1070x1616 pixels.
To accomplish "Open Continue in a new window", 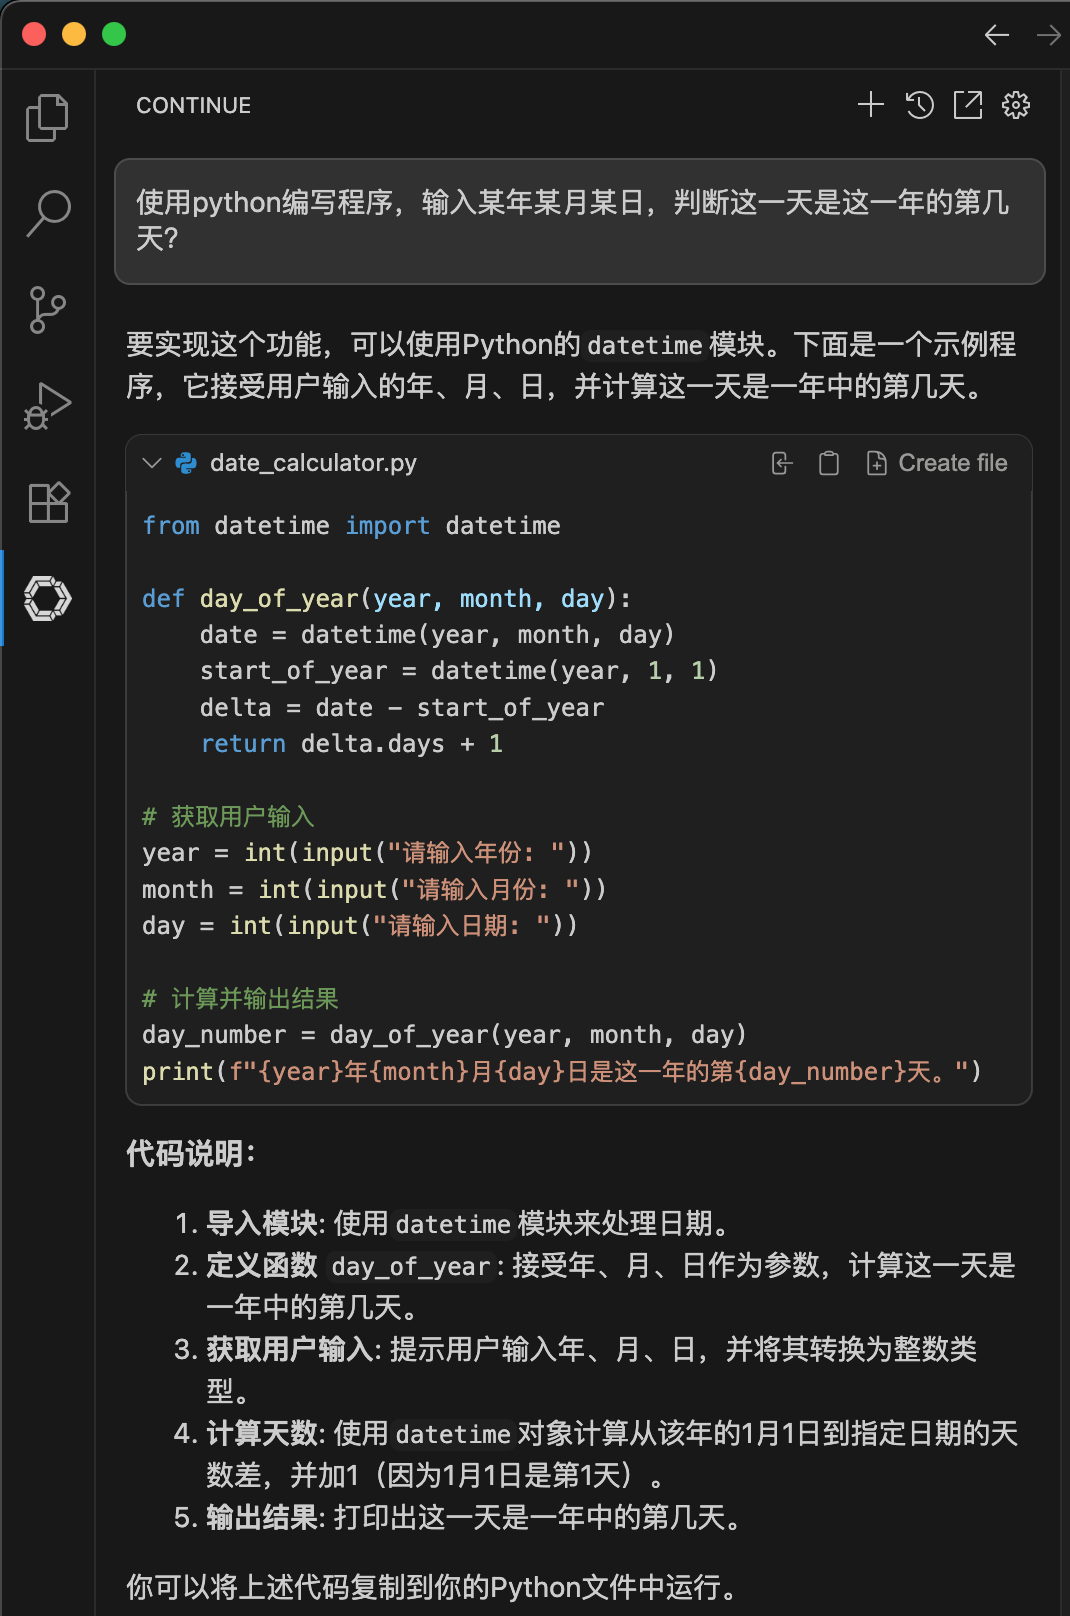I will (968, 105).
